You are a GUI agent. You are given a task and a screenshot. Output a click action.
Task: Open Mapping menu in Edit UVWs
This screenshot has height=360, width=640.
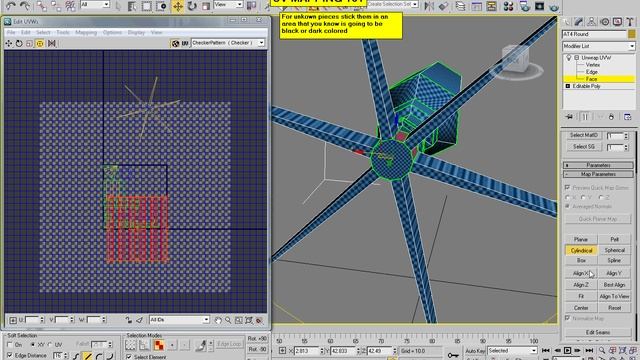86,32
